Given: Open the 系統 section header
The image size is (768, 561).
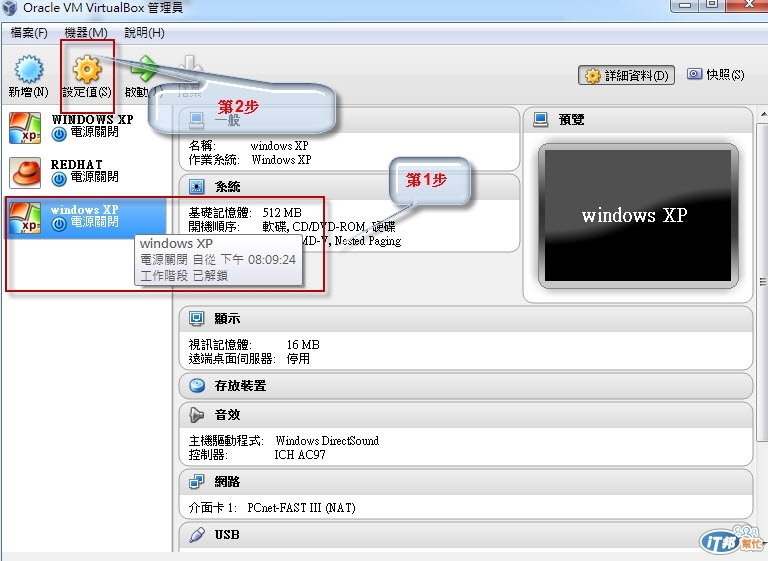Looking at the screenshot, I should (349, 187).
